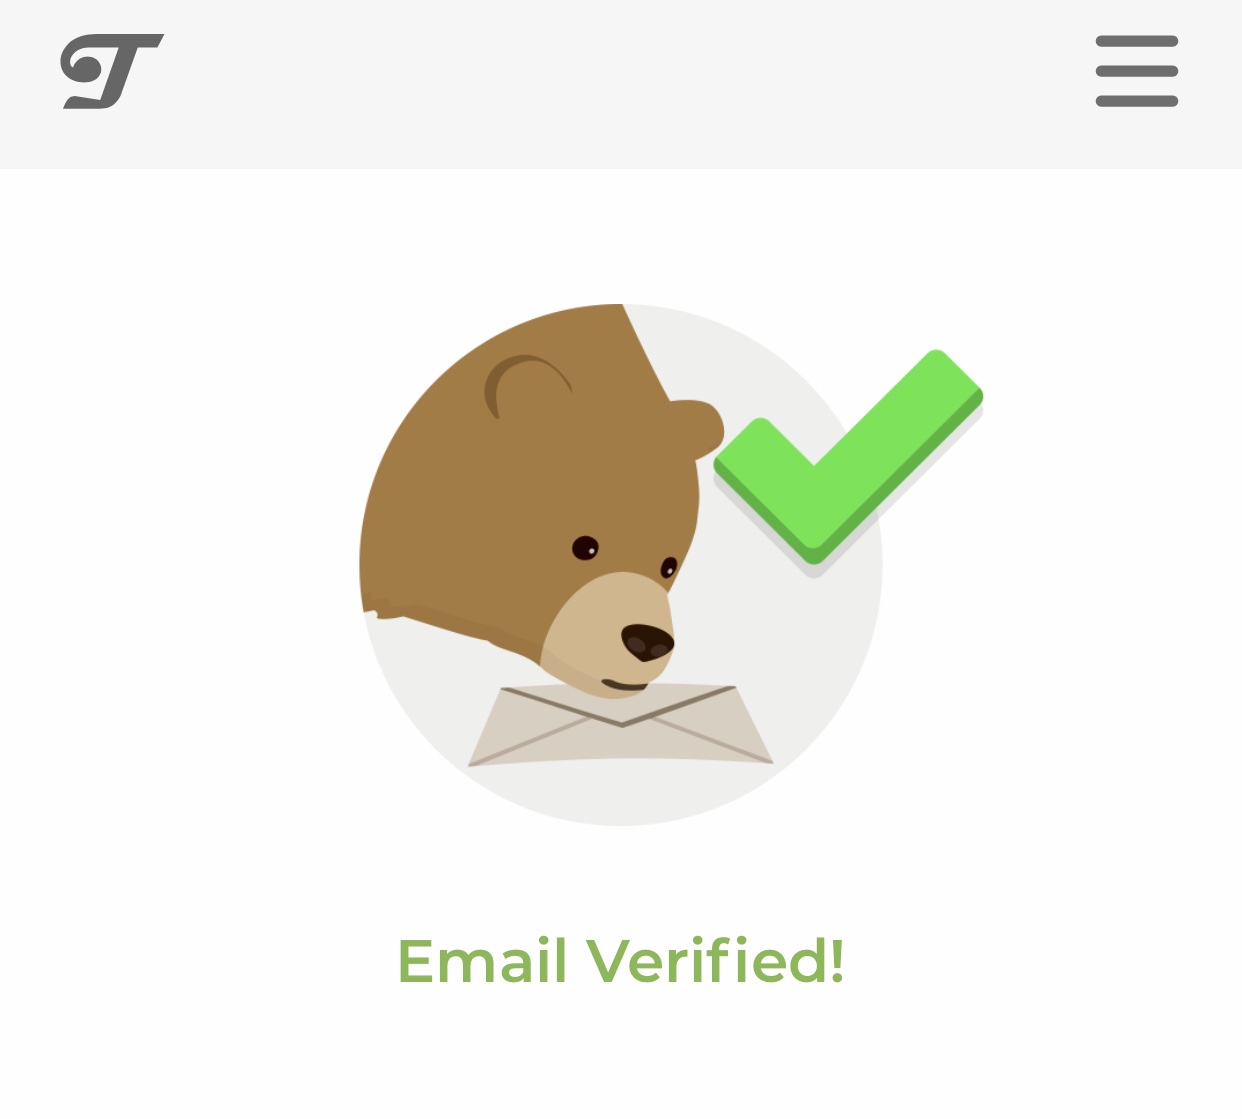This screenshot has width=1242, height=1119.
Task: Click the bear's left eye
Action: [x=585, y=548]
